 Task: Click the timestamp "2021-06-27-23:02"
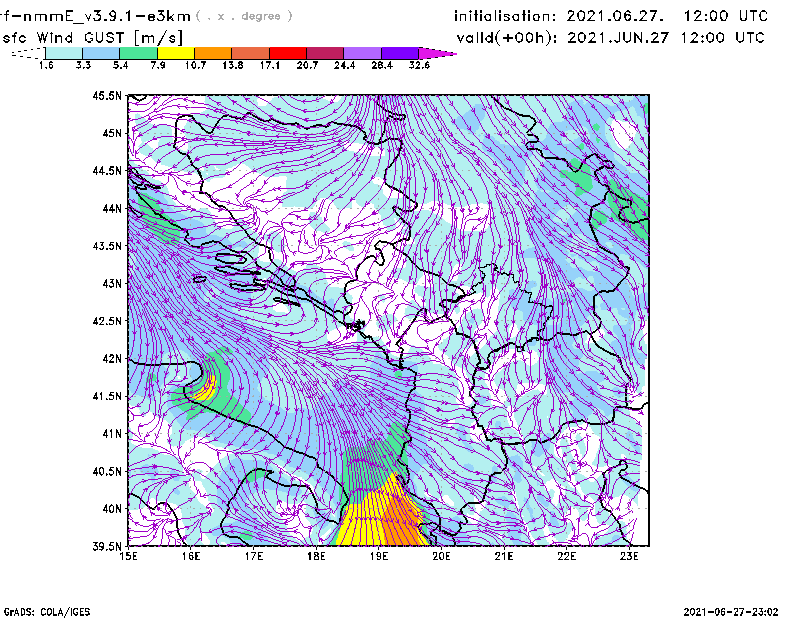(x=731, y=611)
